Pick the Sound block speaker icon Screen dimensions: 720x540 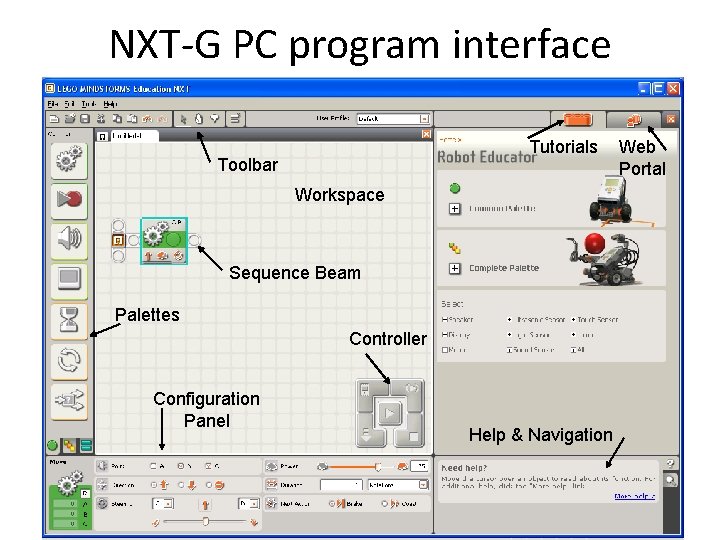coord(69,240)
